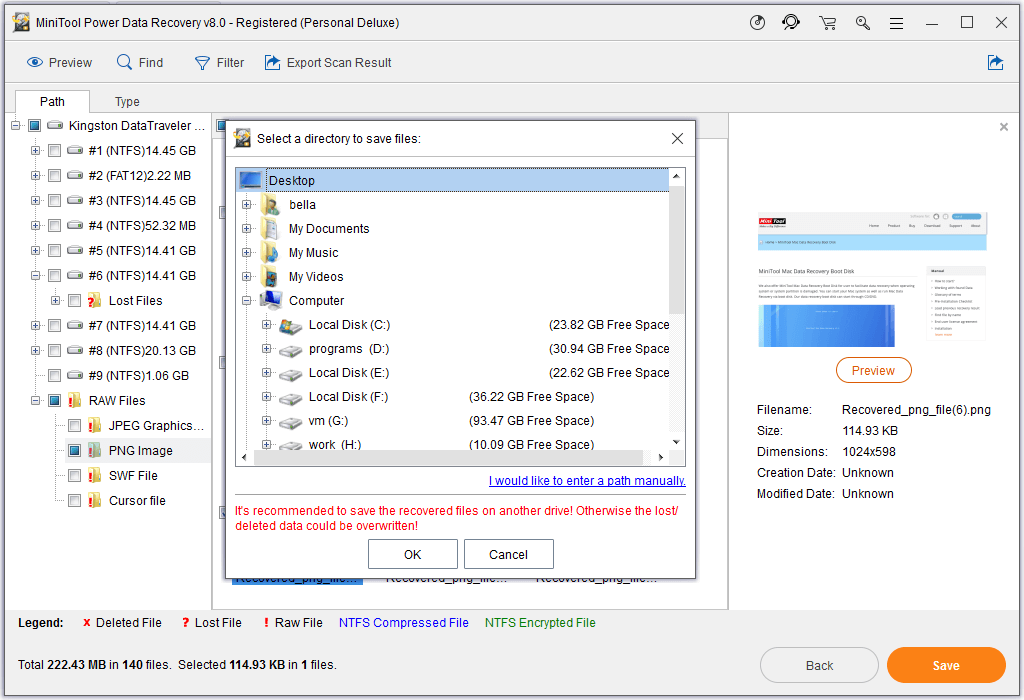The width and height of the screenshot is (1024, 700).
Task: Close the preview pane
Action: pyautogui.click(x=1004, y=127)
